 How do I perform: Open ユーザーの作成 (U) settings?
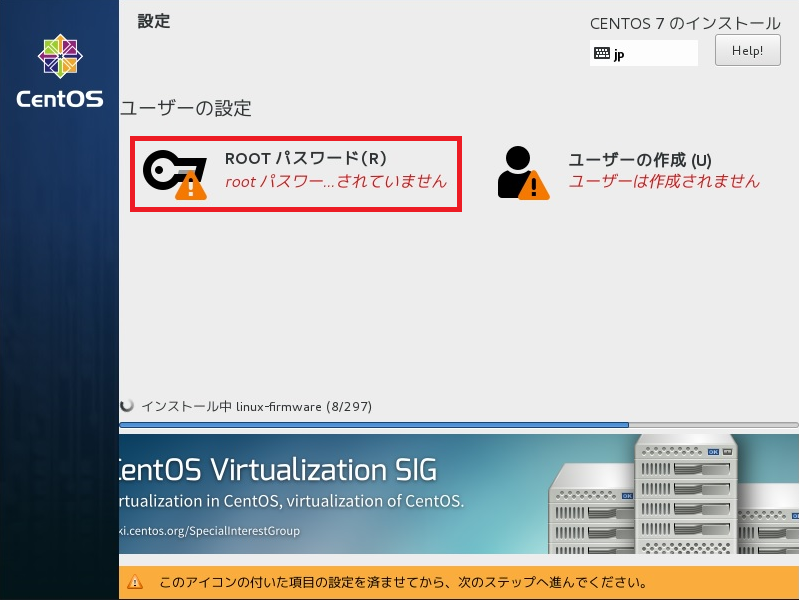point(629,173)
